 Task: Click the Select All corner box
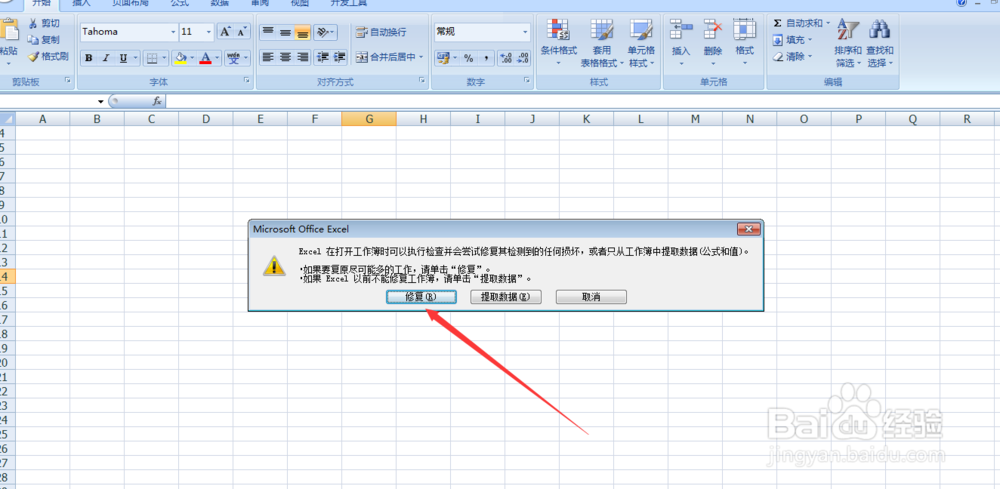click(x=7, y=119)
